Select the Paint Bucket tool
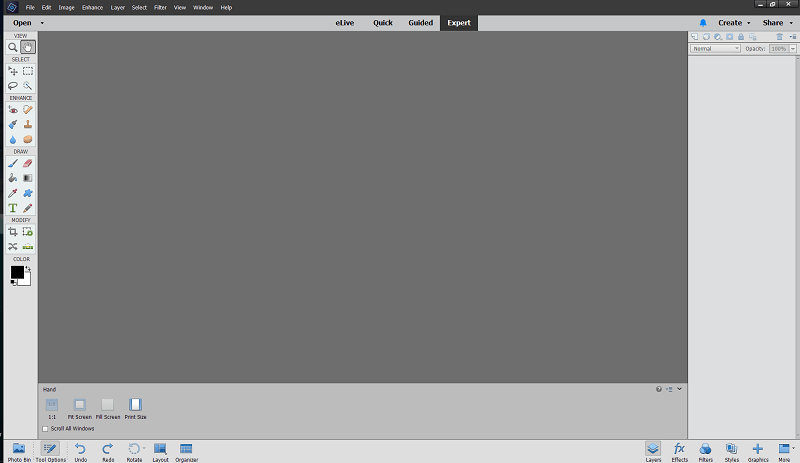 (x=13, y=178)
